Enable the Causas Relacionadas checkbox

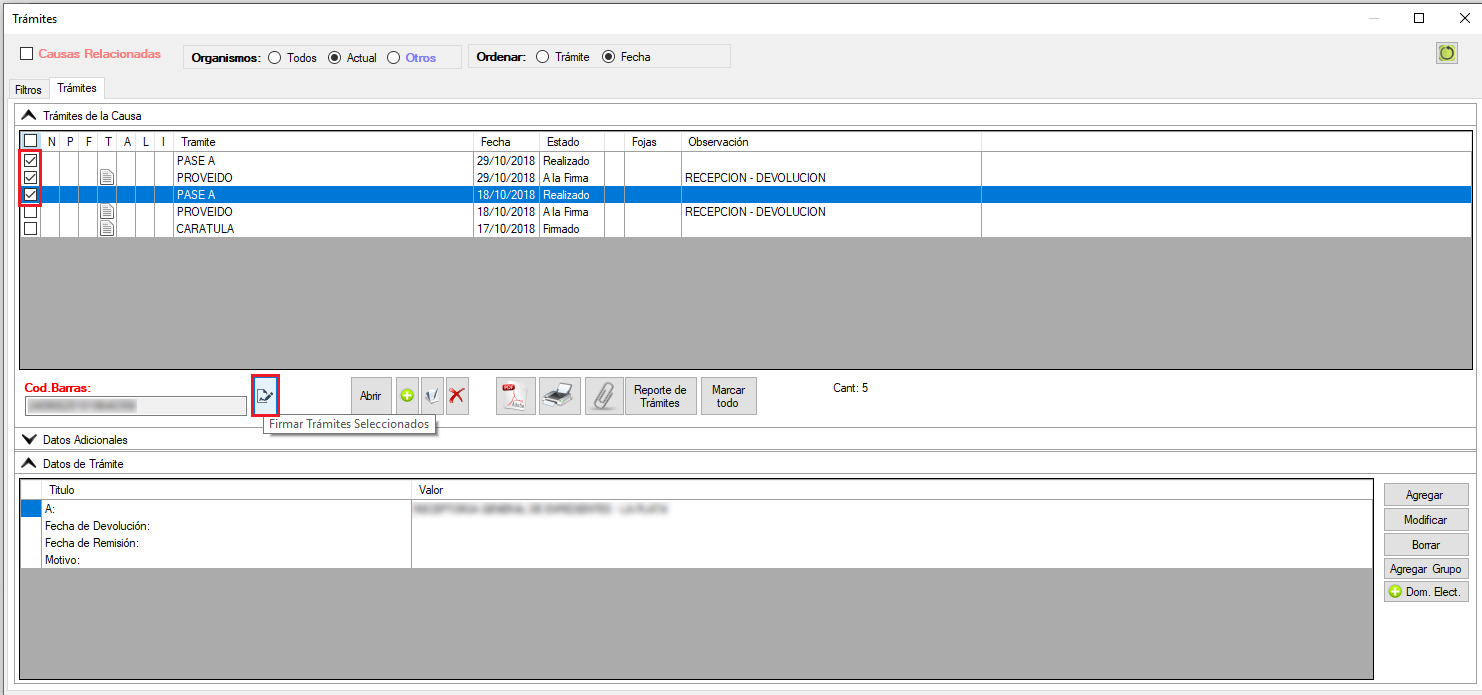[27, 54]
